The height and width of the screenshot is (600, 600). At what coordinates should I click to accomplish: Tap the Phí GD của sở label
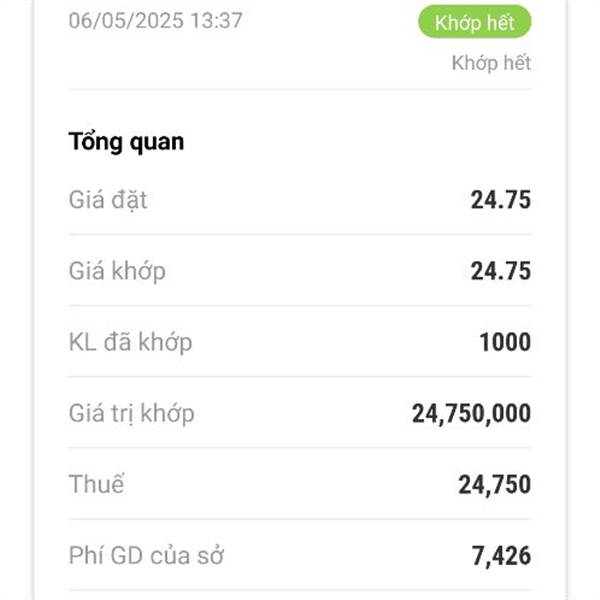coord(146,555)
